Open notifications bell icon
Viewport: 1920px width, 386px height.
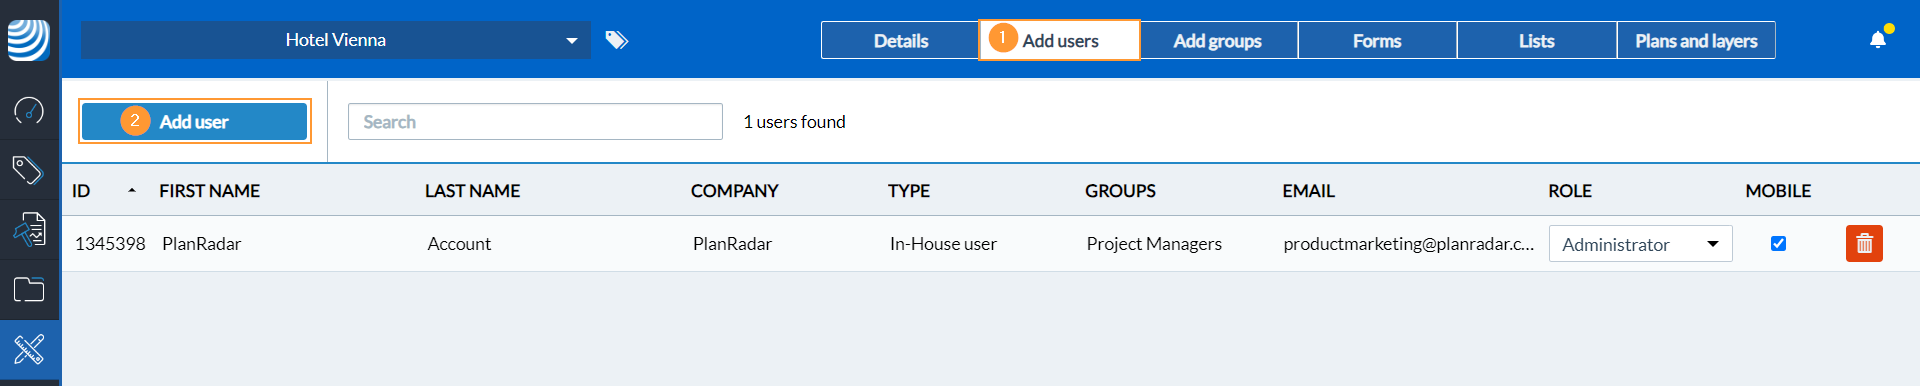tap(1878, 40)
